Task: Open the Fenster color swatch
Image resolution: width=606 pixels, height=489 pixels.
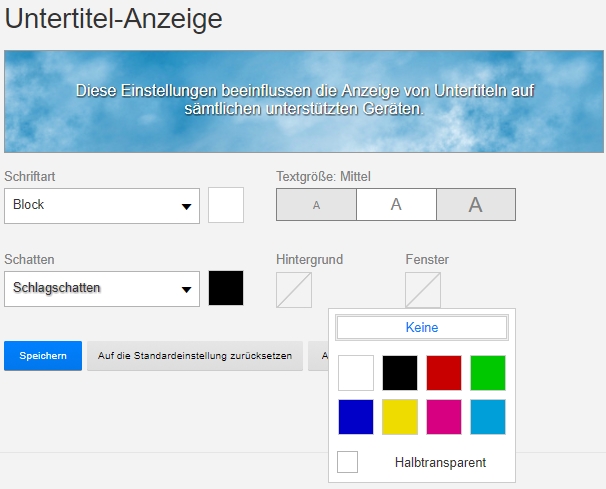Action: click(x=423, y=290)
